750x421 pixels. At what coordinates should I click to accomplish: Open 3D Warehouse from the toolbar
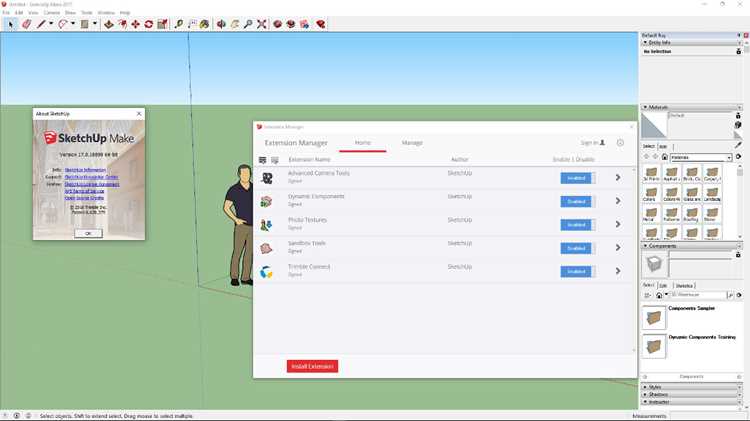point(277,24)
